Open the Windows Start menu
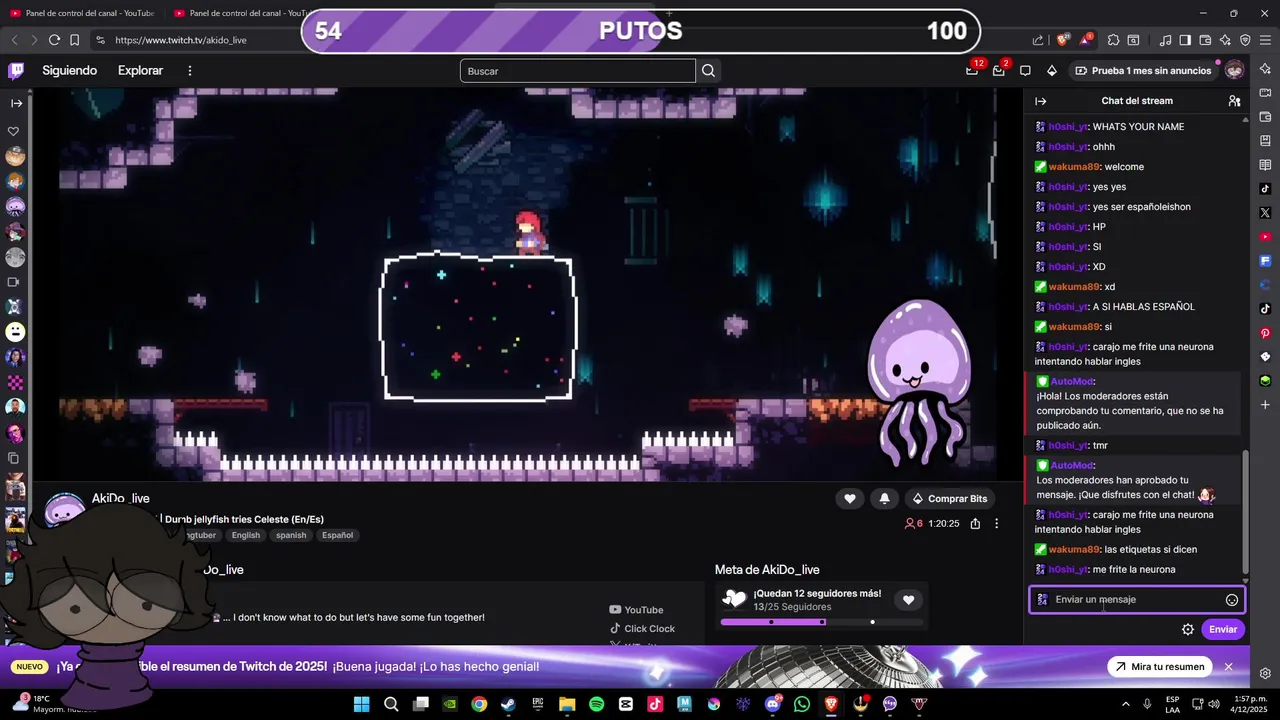 (362, 704)
